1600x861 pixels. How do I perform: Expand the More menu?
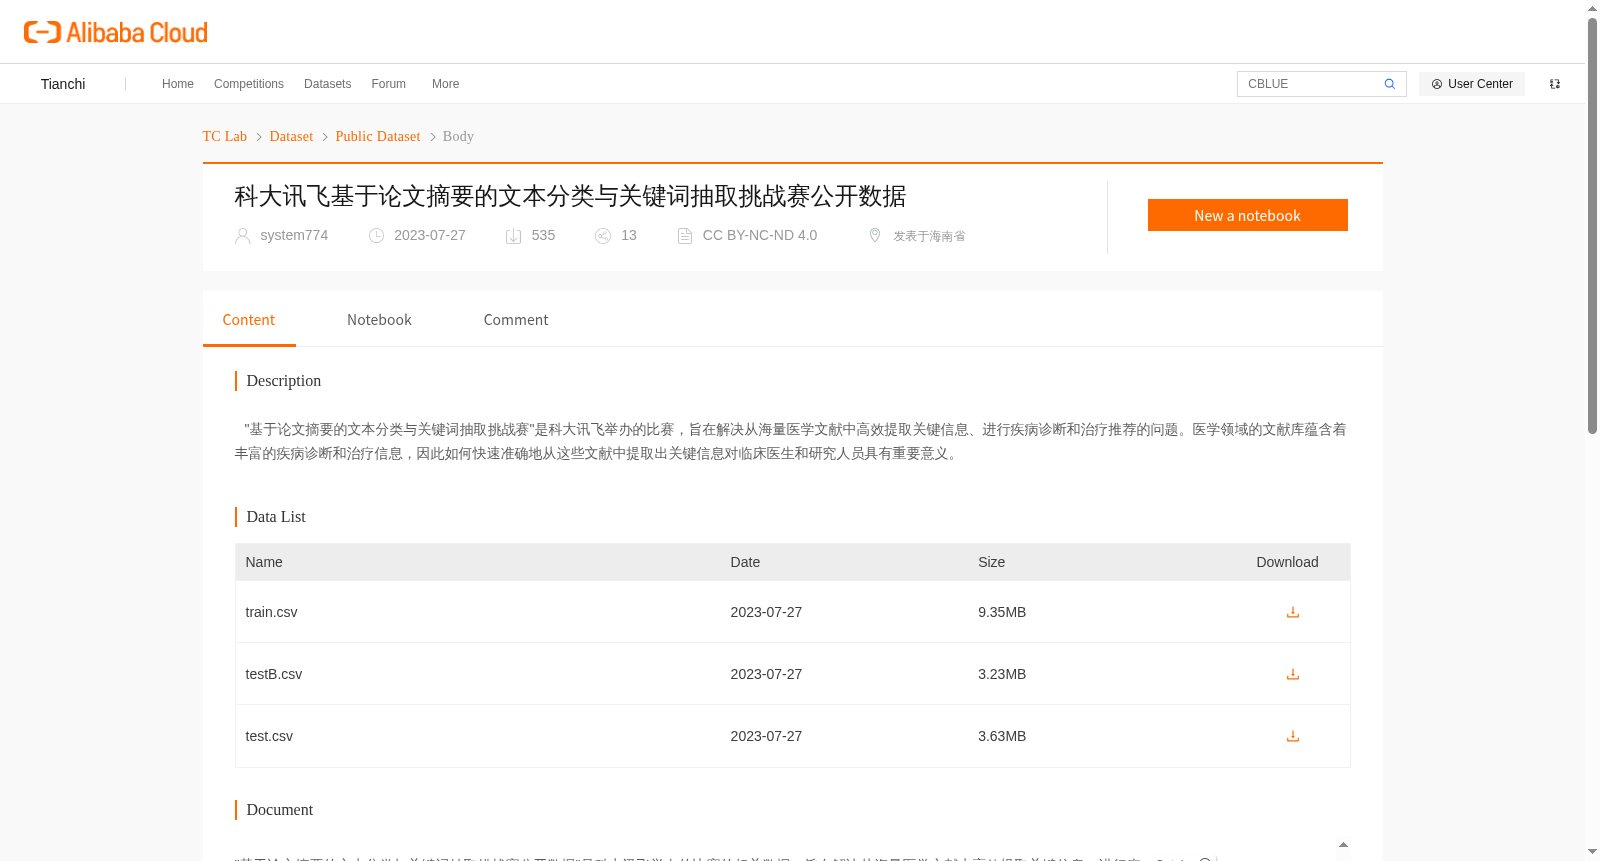445,84
